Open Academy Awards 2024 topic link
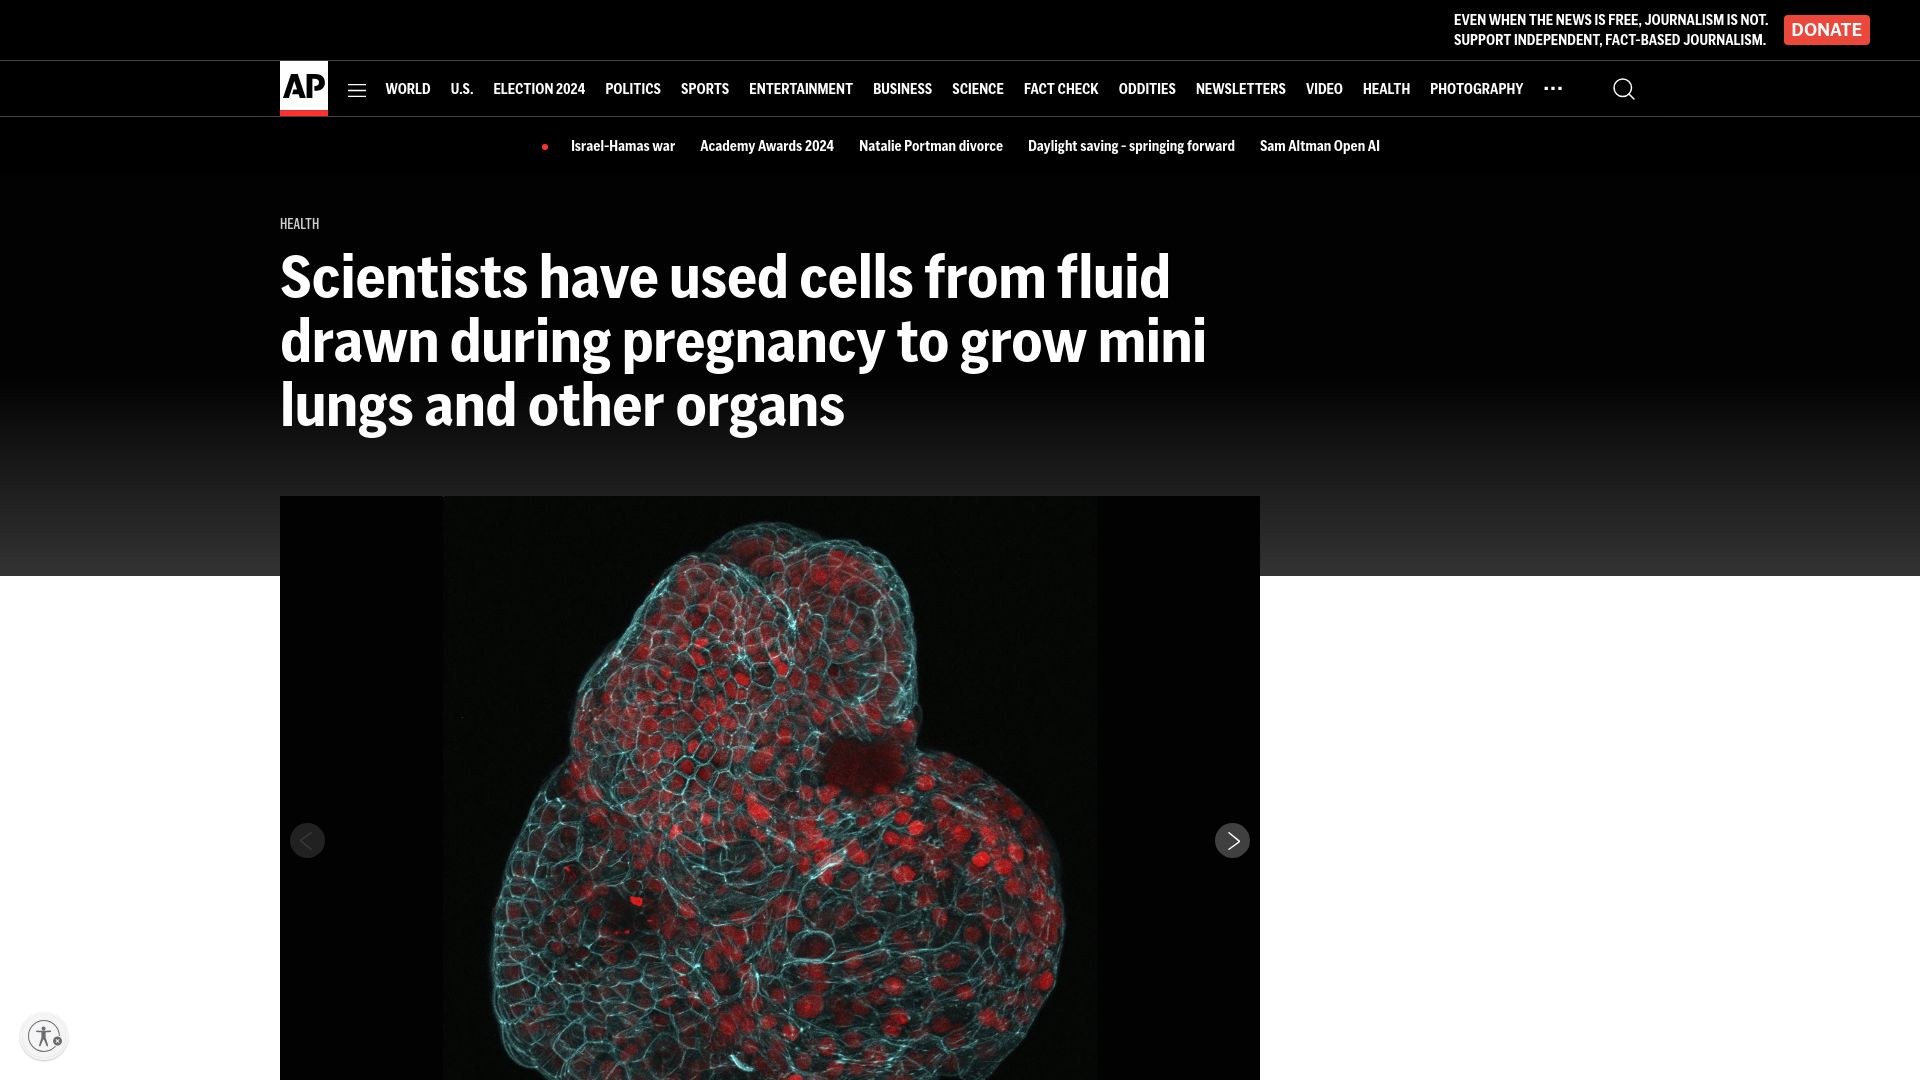 pyautogui.click(x=767, y=146)
